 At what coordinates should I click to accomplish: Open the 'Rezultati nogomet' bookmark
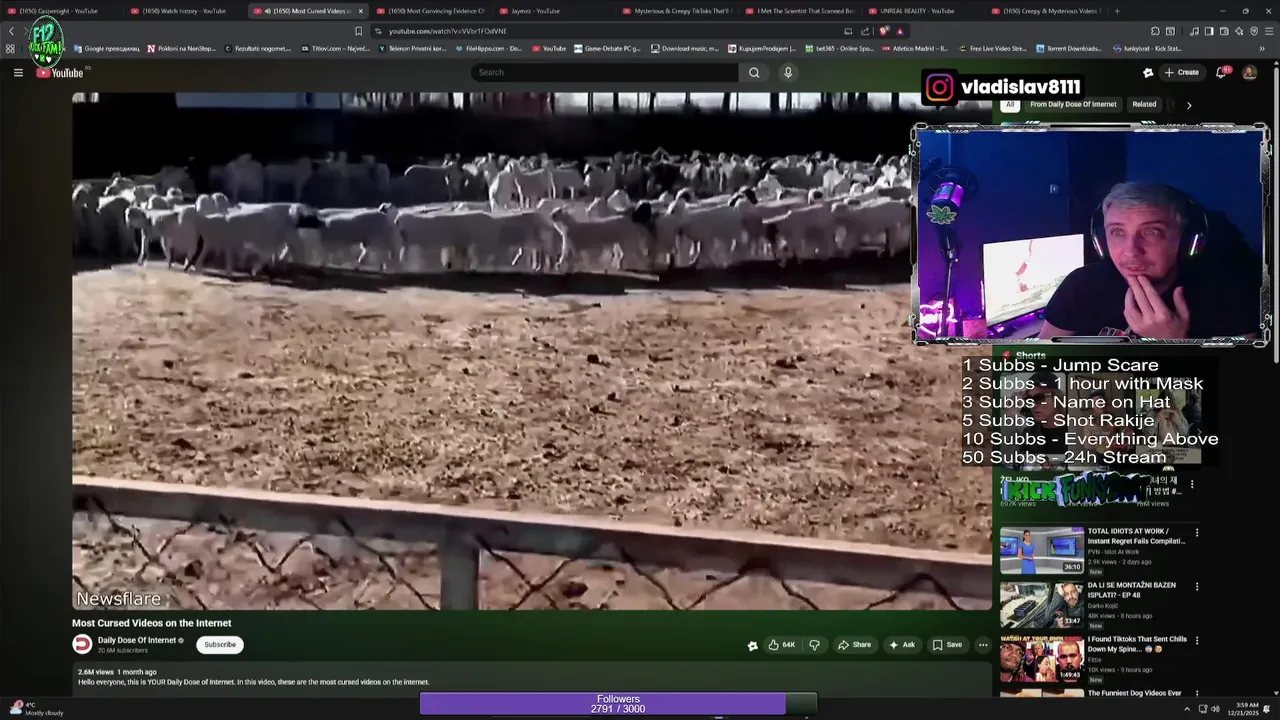tap(257, 48)
